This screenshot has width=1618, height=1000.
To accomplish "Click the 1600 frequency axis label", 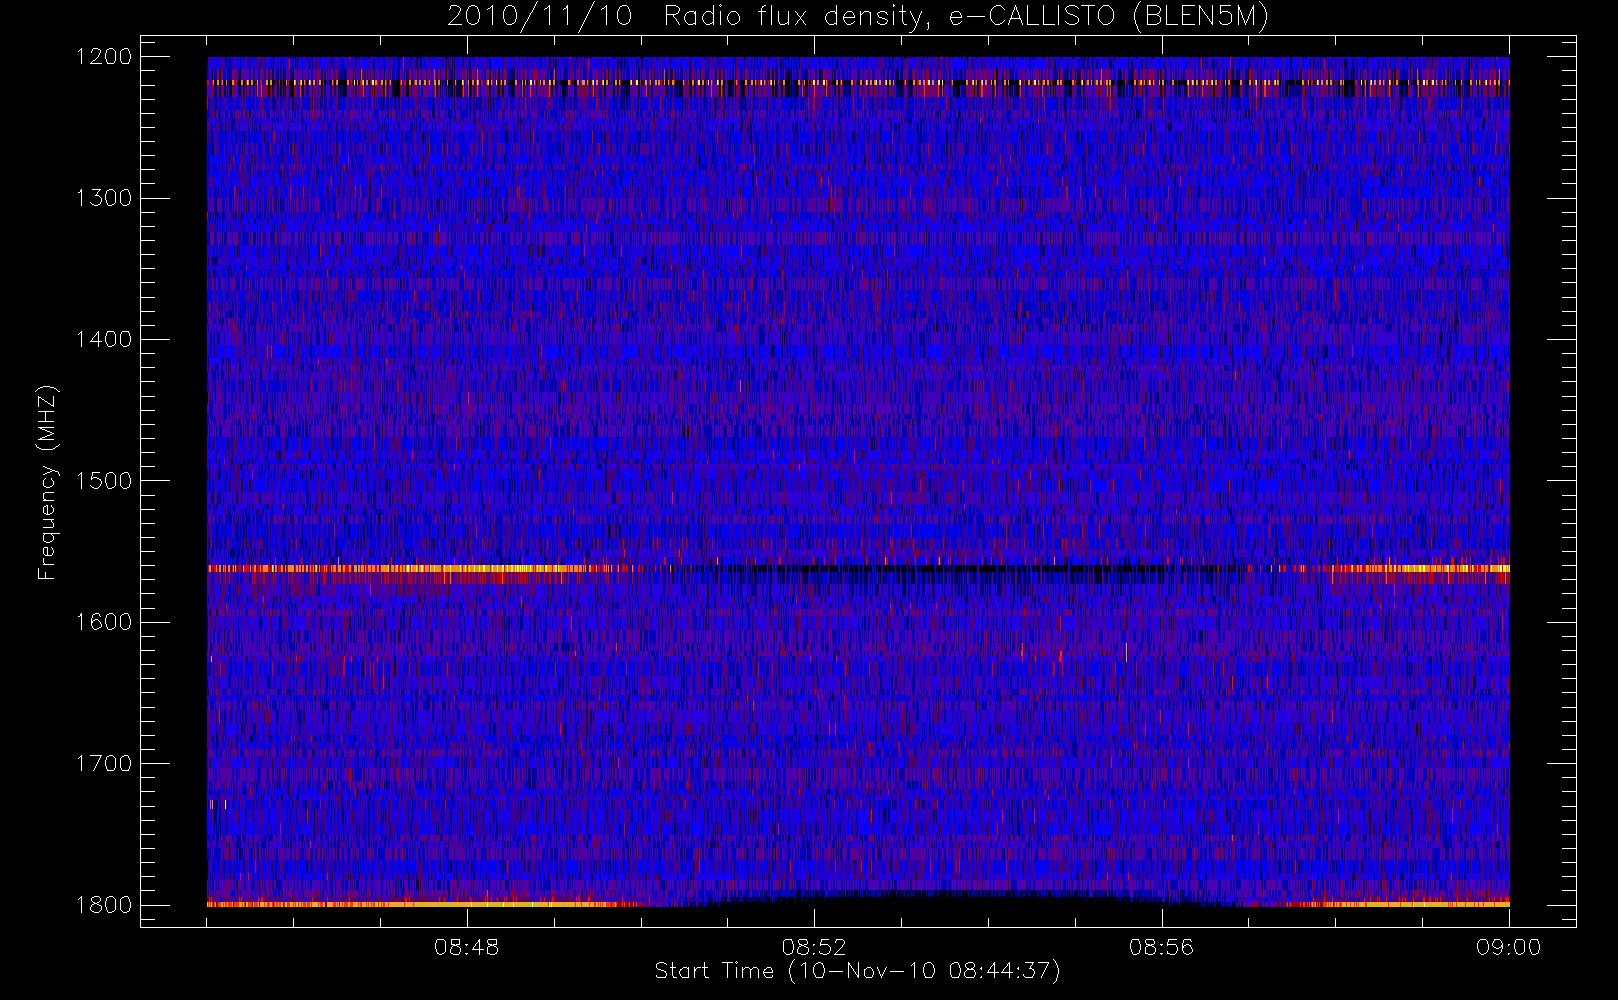I will [104, 622].
